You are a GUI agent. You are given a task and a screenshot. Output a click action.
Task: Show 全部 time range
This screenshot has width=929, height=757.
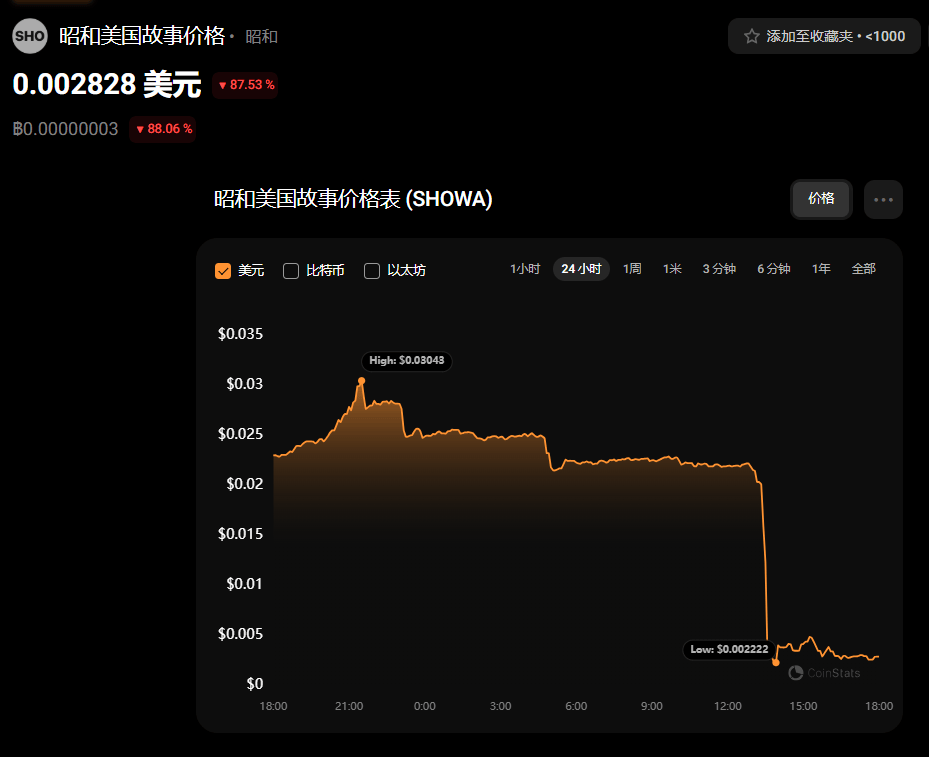tap(863, 269)
